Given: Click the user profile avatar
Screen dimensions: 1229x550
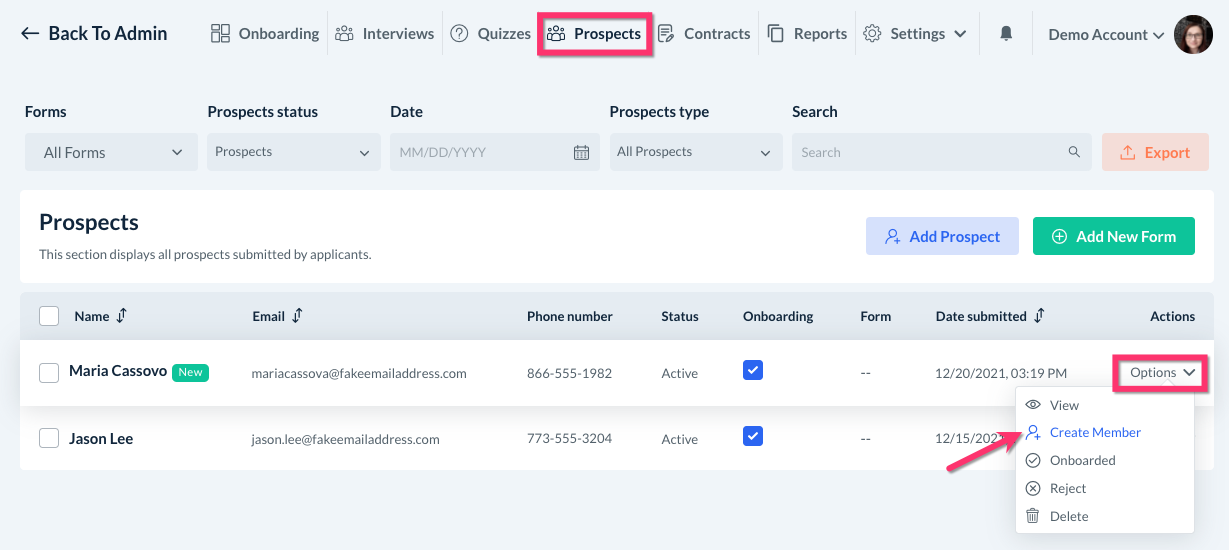Looking at the screenshot, I should [x=1192, y=34].
